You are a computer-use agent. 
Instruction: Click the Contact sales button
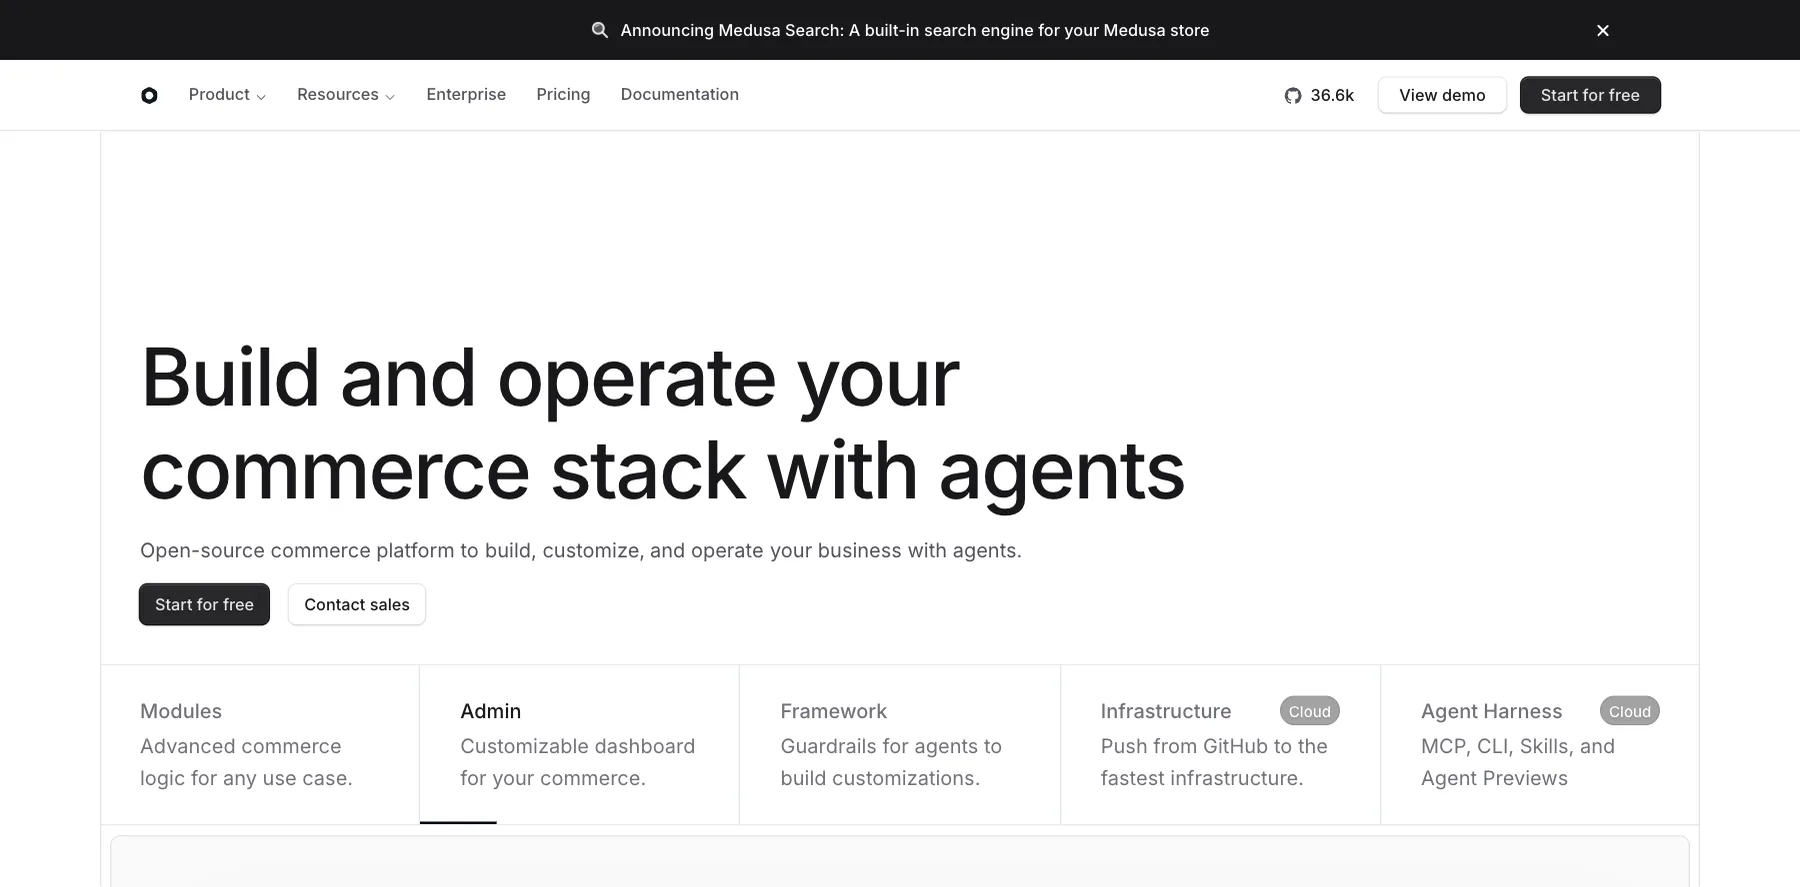357,604
